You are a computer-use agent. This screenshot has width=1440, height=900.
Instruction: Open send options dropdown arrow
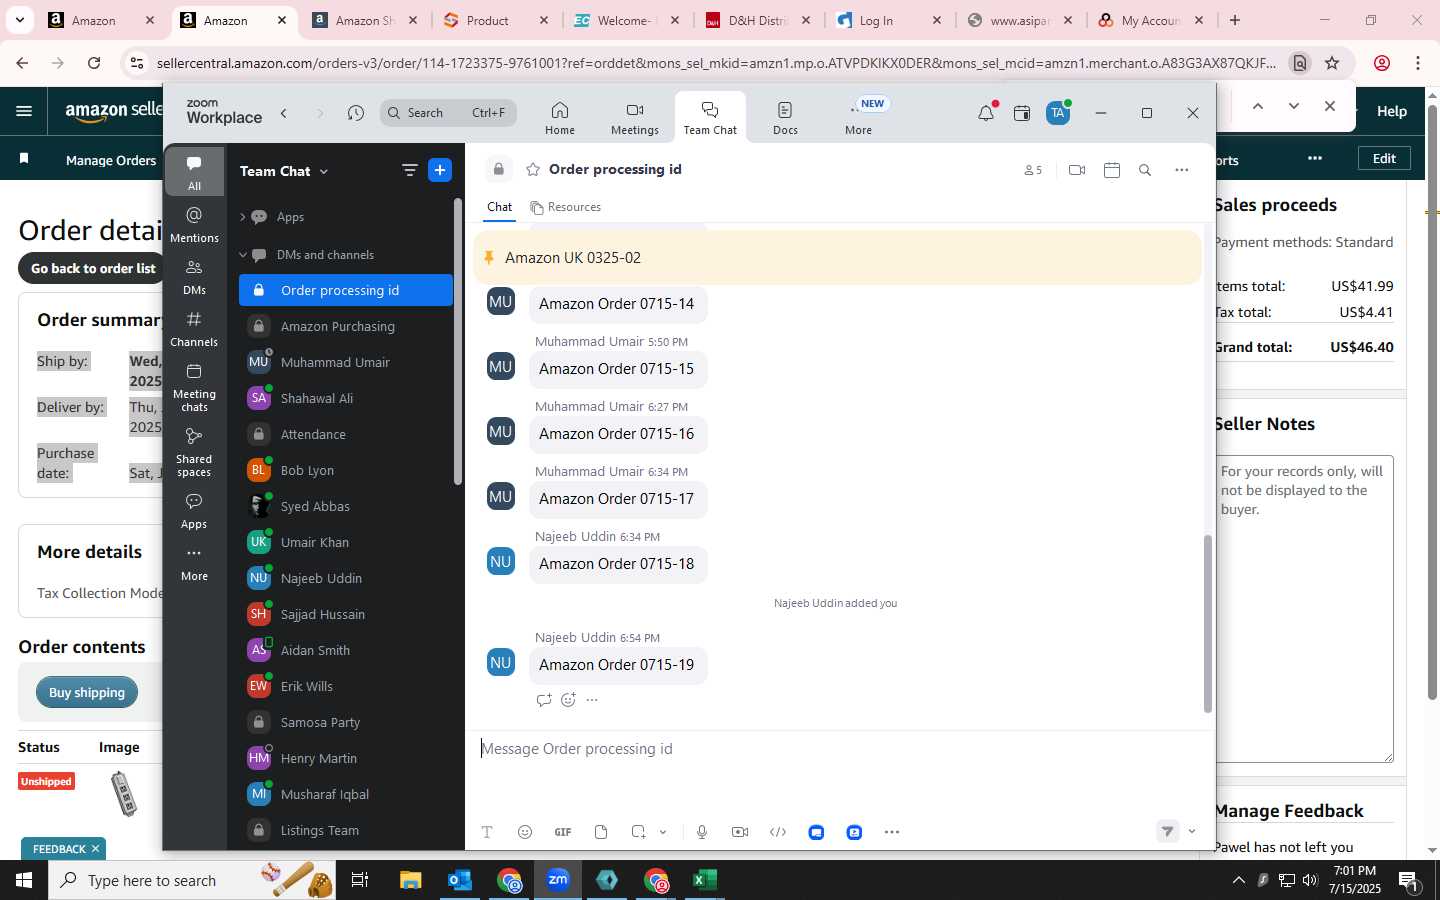pos(1192,831)
